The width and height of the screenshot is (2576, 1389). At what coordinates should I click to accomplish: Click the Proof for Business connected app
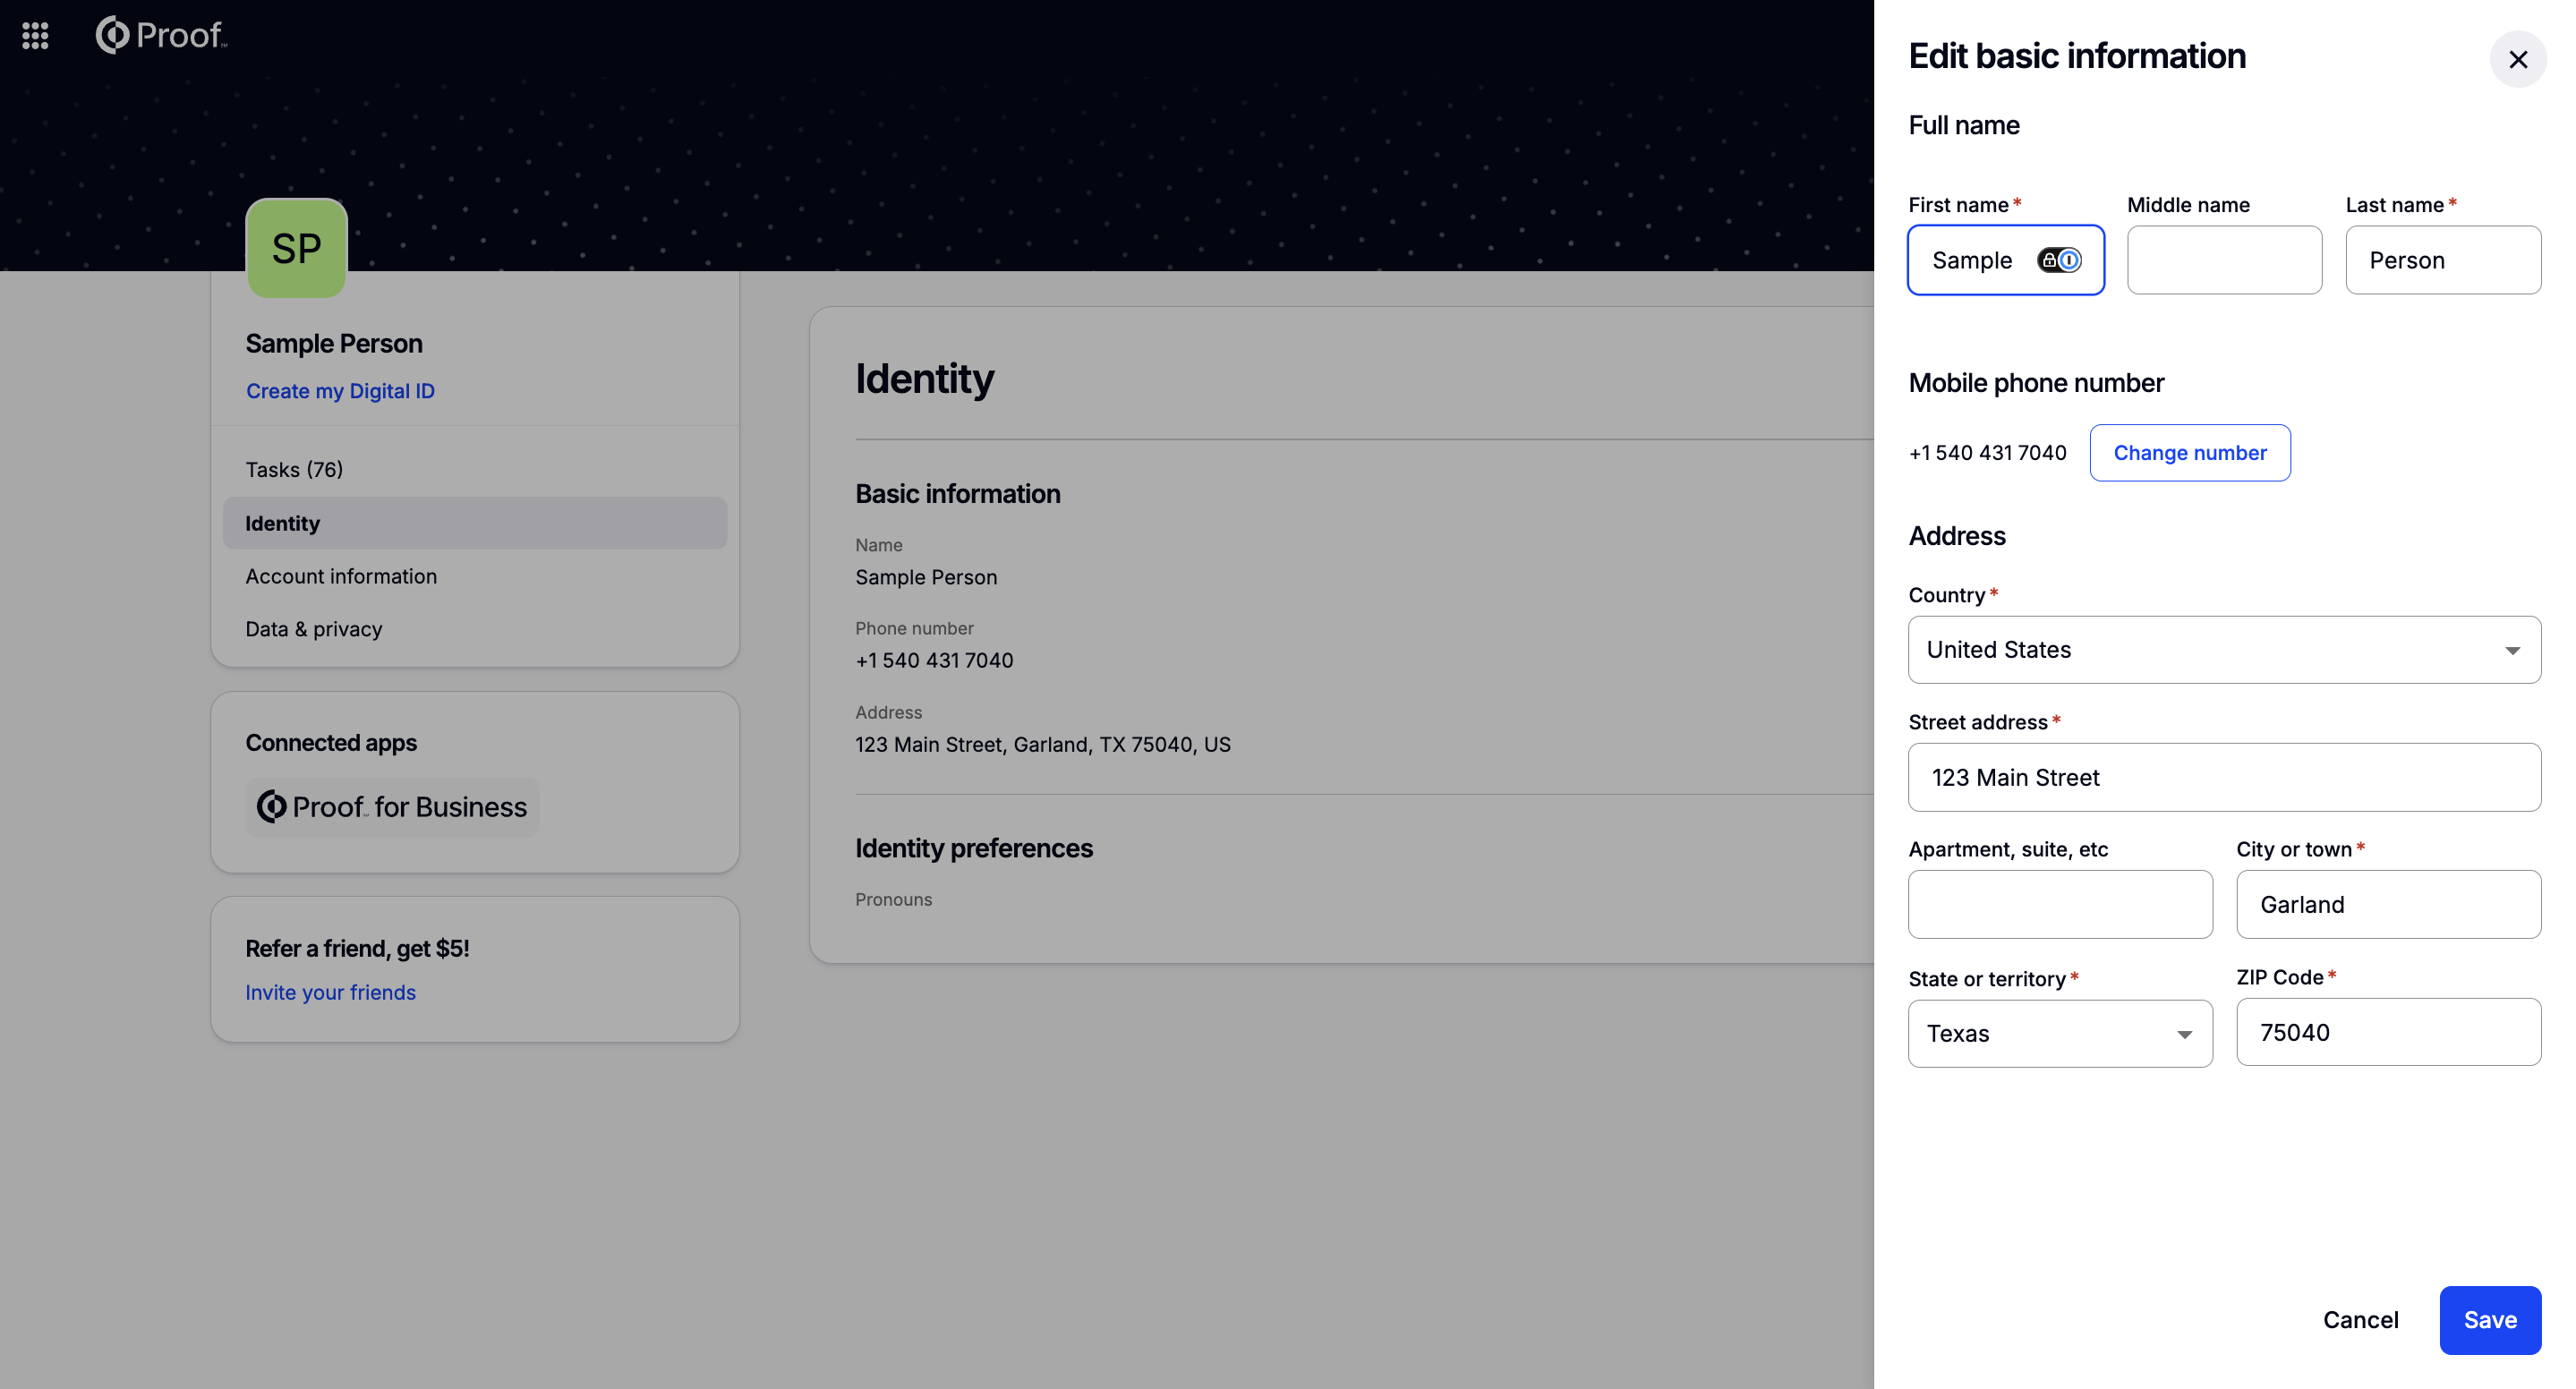[x=392, y=807]
